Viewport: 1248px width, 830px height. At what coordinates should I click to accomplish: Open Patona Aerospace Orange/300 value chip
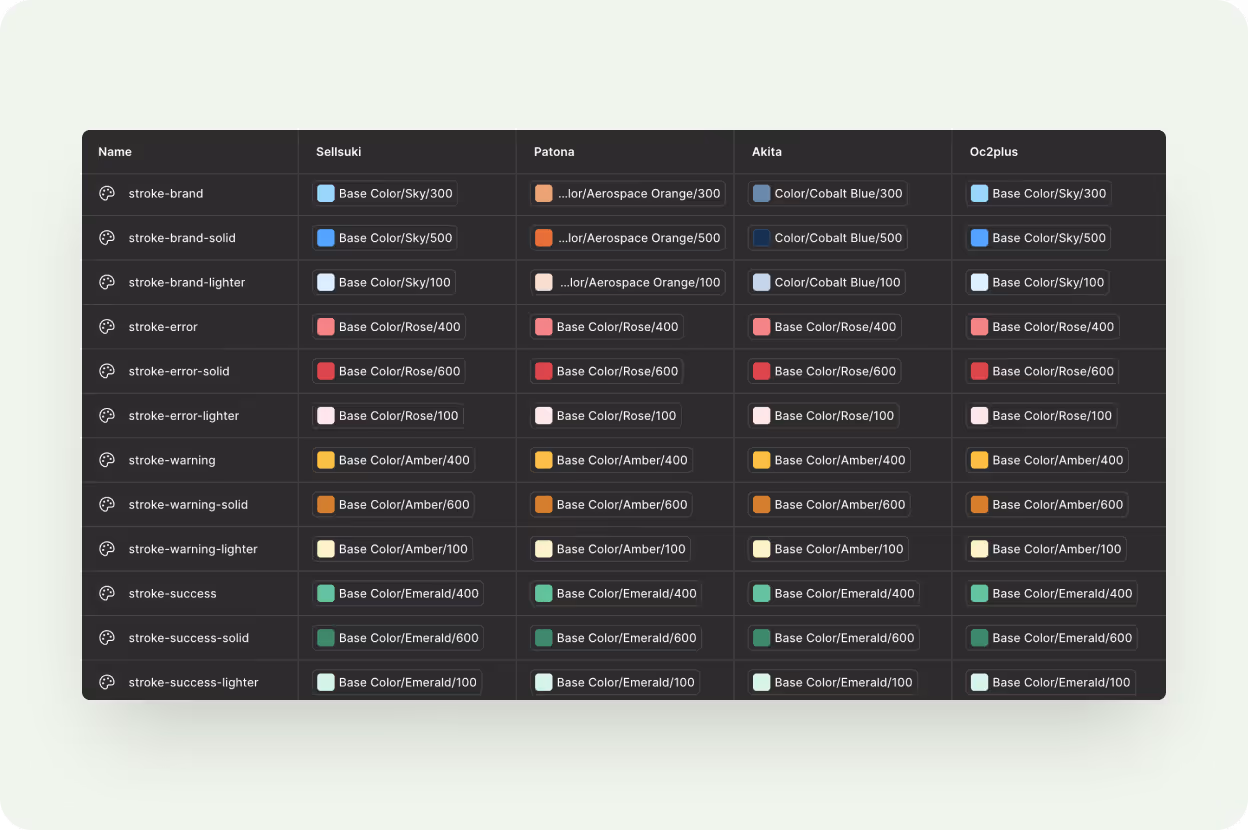click(x=628, y=193)
